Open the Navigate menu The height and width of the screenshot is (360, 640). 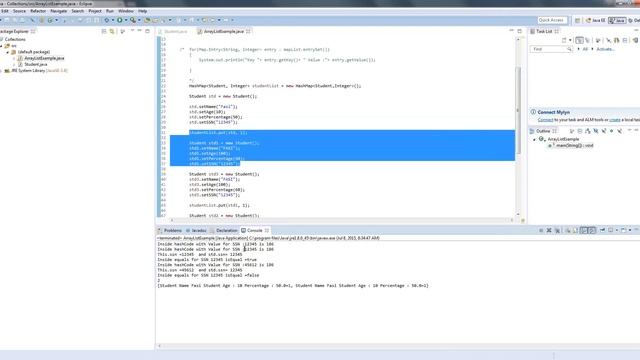click(58, 11)
